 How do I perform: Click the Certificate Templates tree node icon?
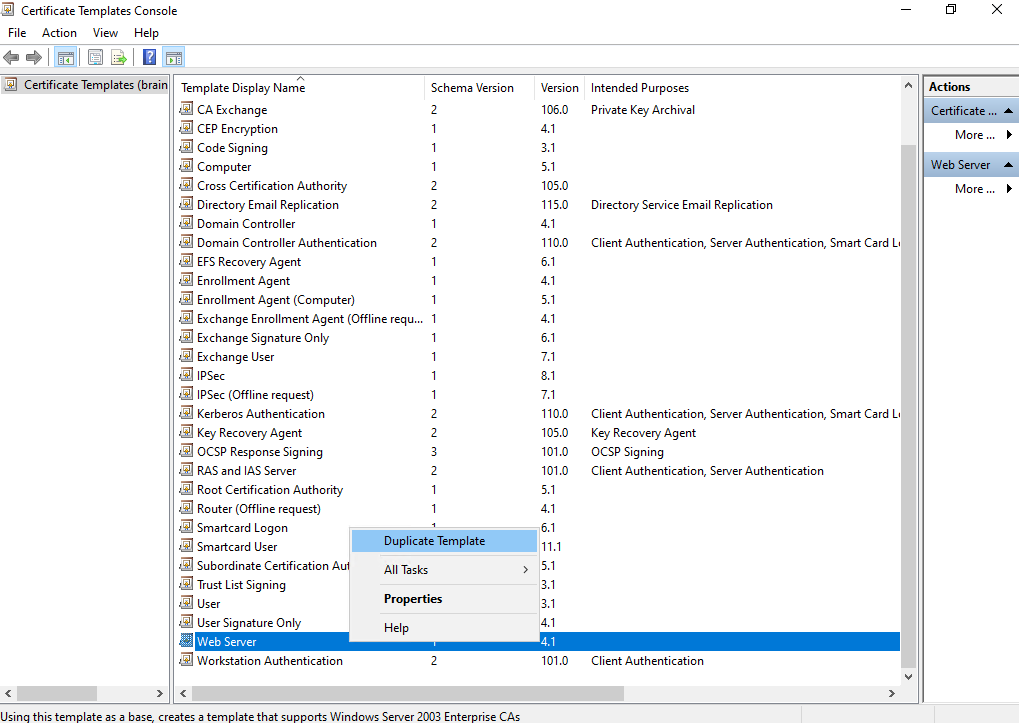11,84
